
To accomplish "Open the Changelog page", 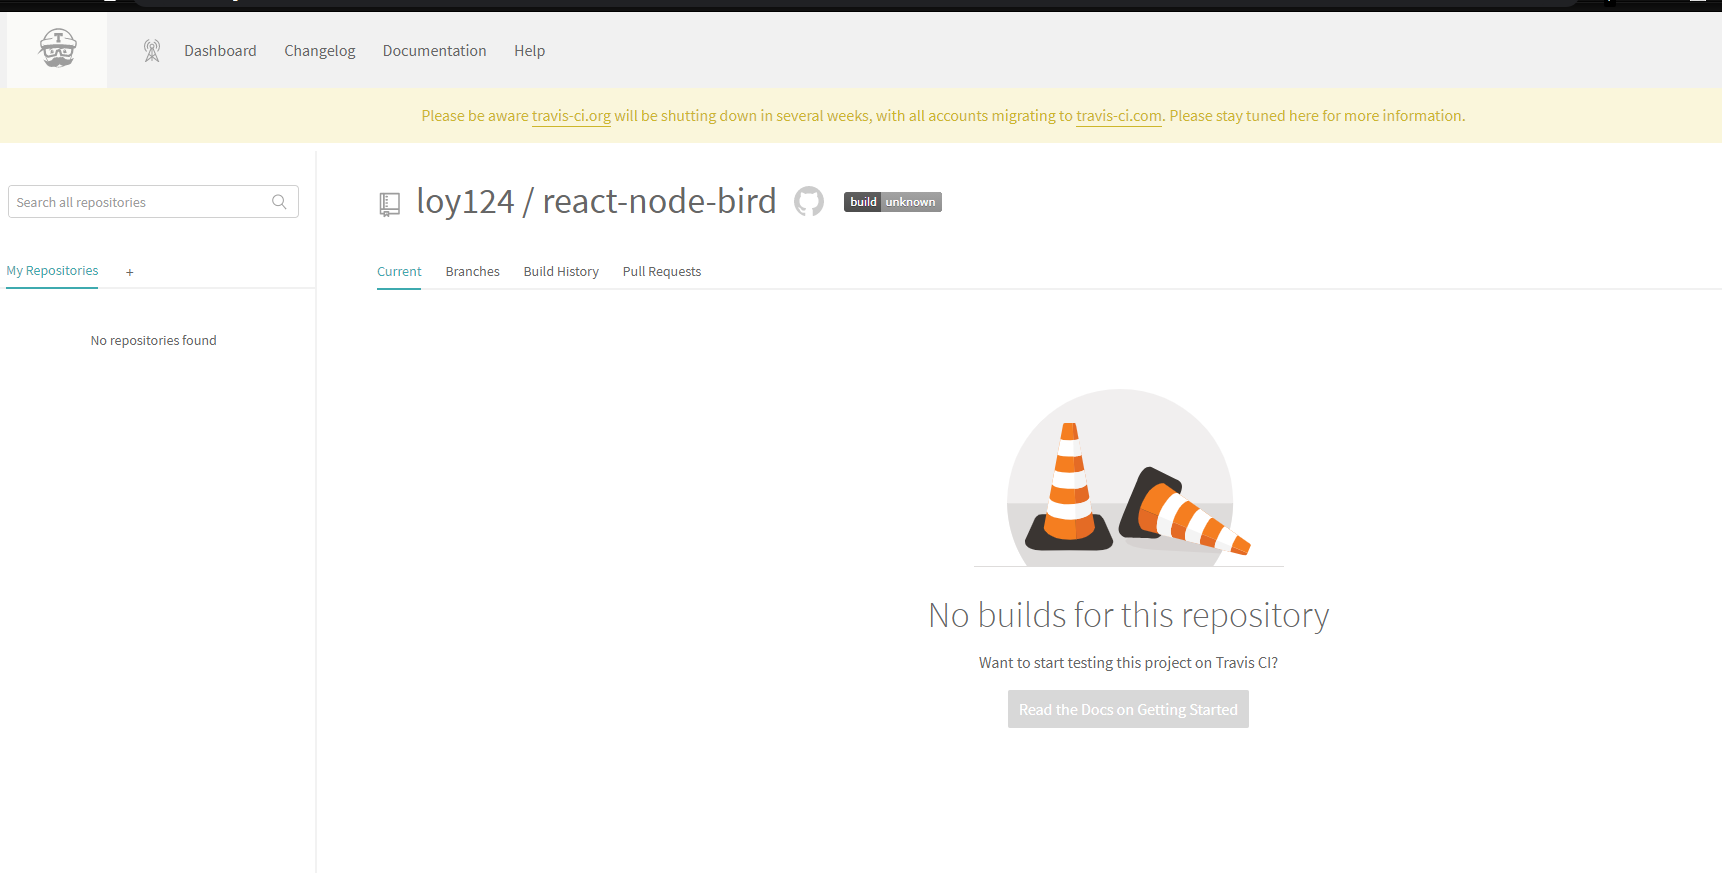I will point(320,51).
